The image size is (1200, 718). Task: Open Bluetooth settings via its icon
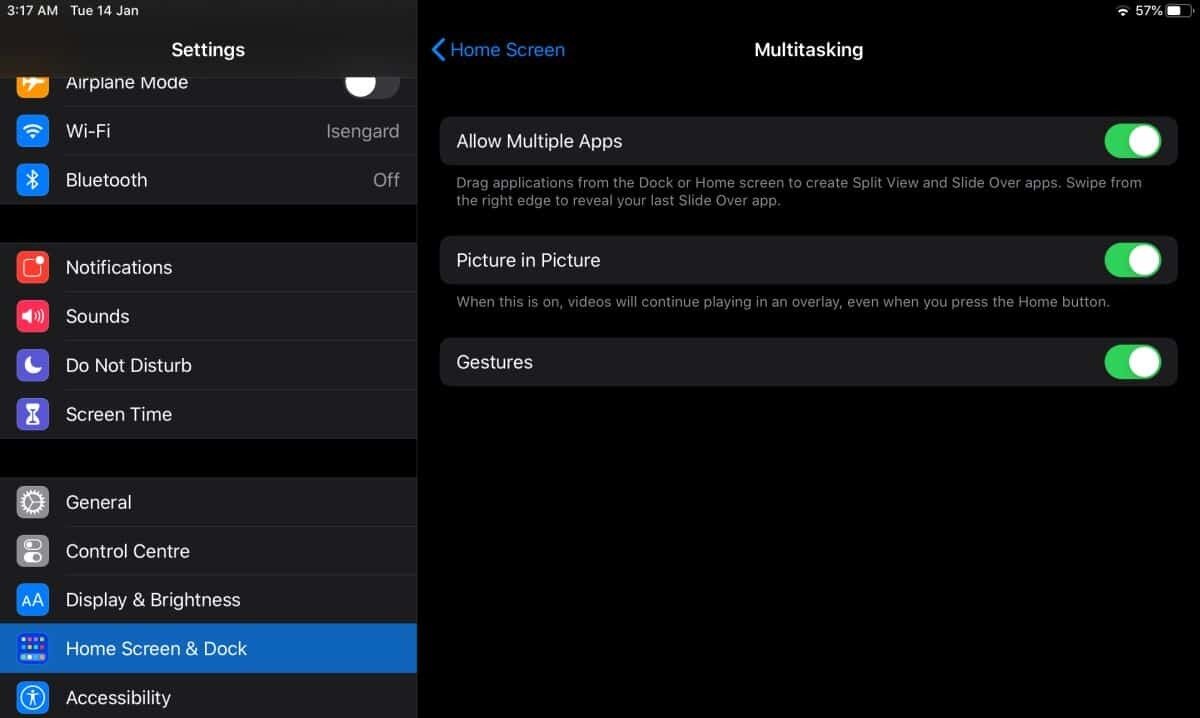tap(32, 180)
